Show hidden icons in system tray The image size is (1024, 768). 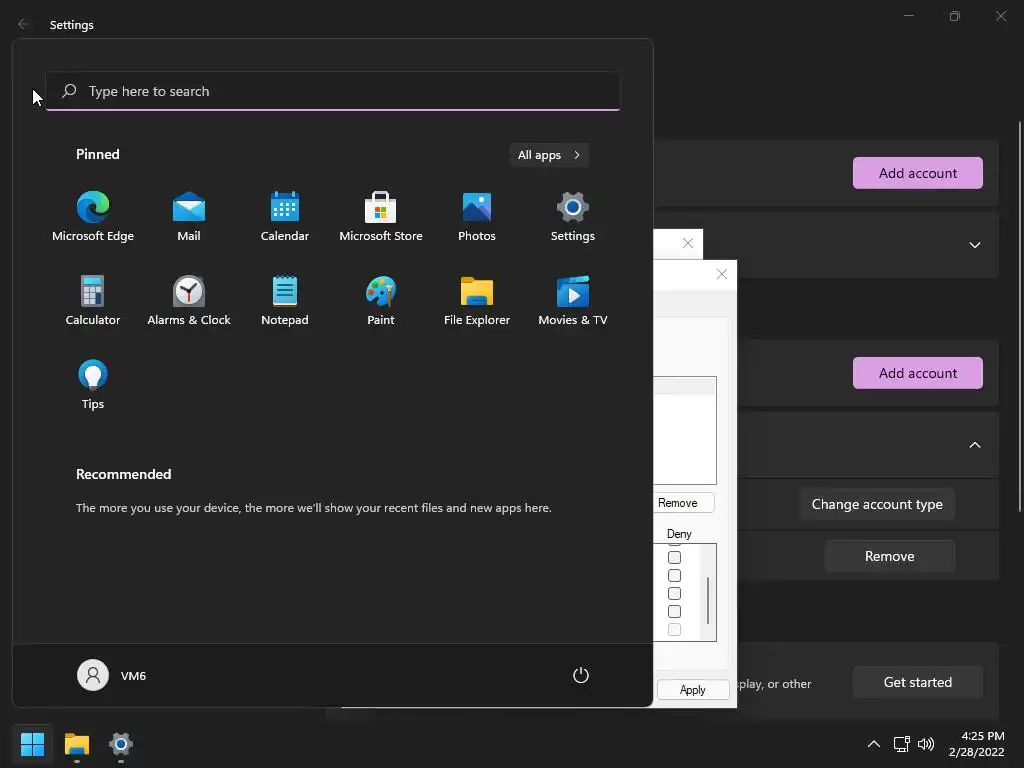(873, 744)
